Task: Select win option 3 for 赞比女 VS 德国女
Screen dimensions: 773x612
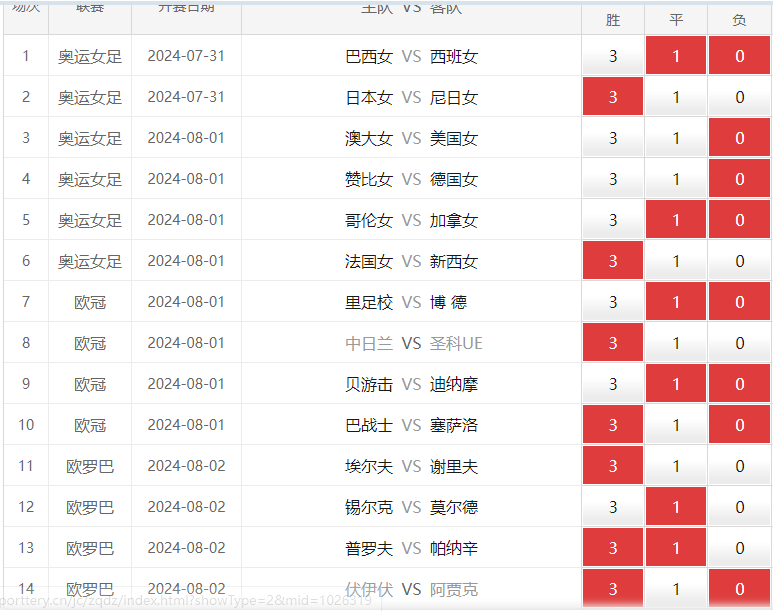Action: point(613,179)
